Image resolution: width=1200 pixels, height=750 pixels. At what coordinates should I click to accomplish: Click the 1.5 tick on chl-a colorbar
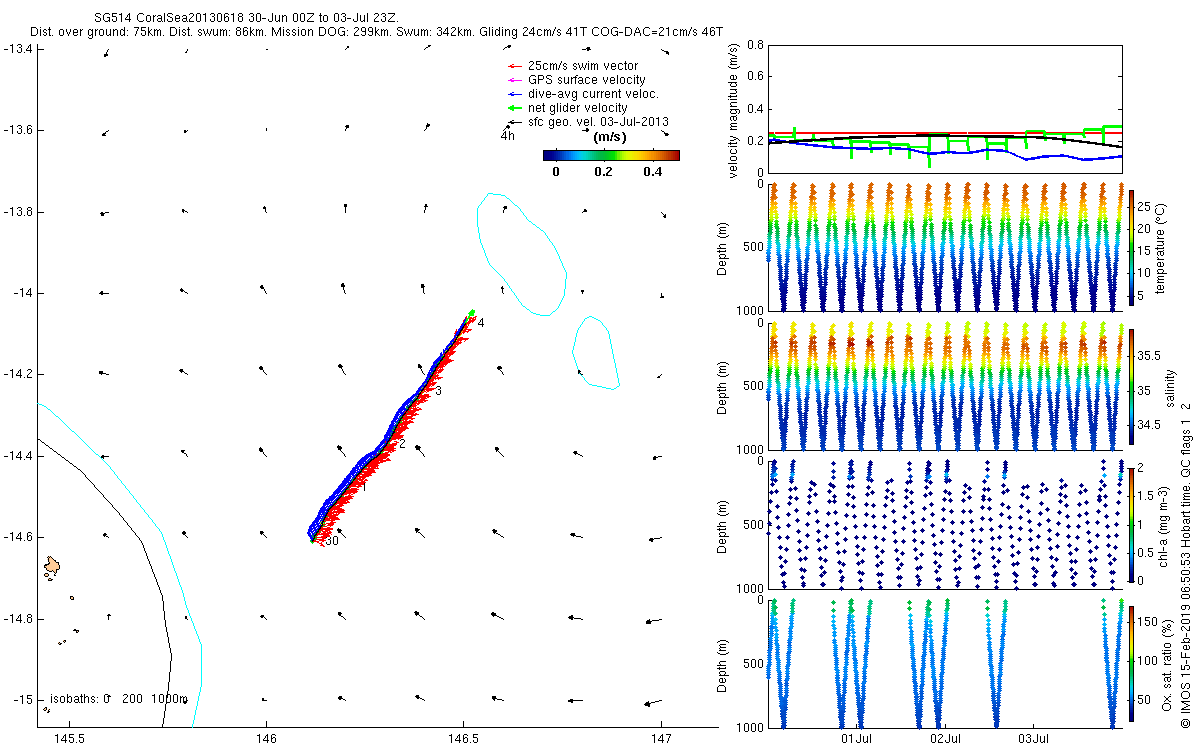point(1147,494)
